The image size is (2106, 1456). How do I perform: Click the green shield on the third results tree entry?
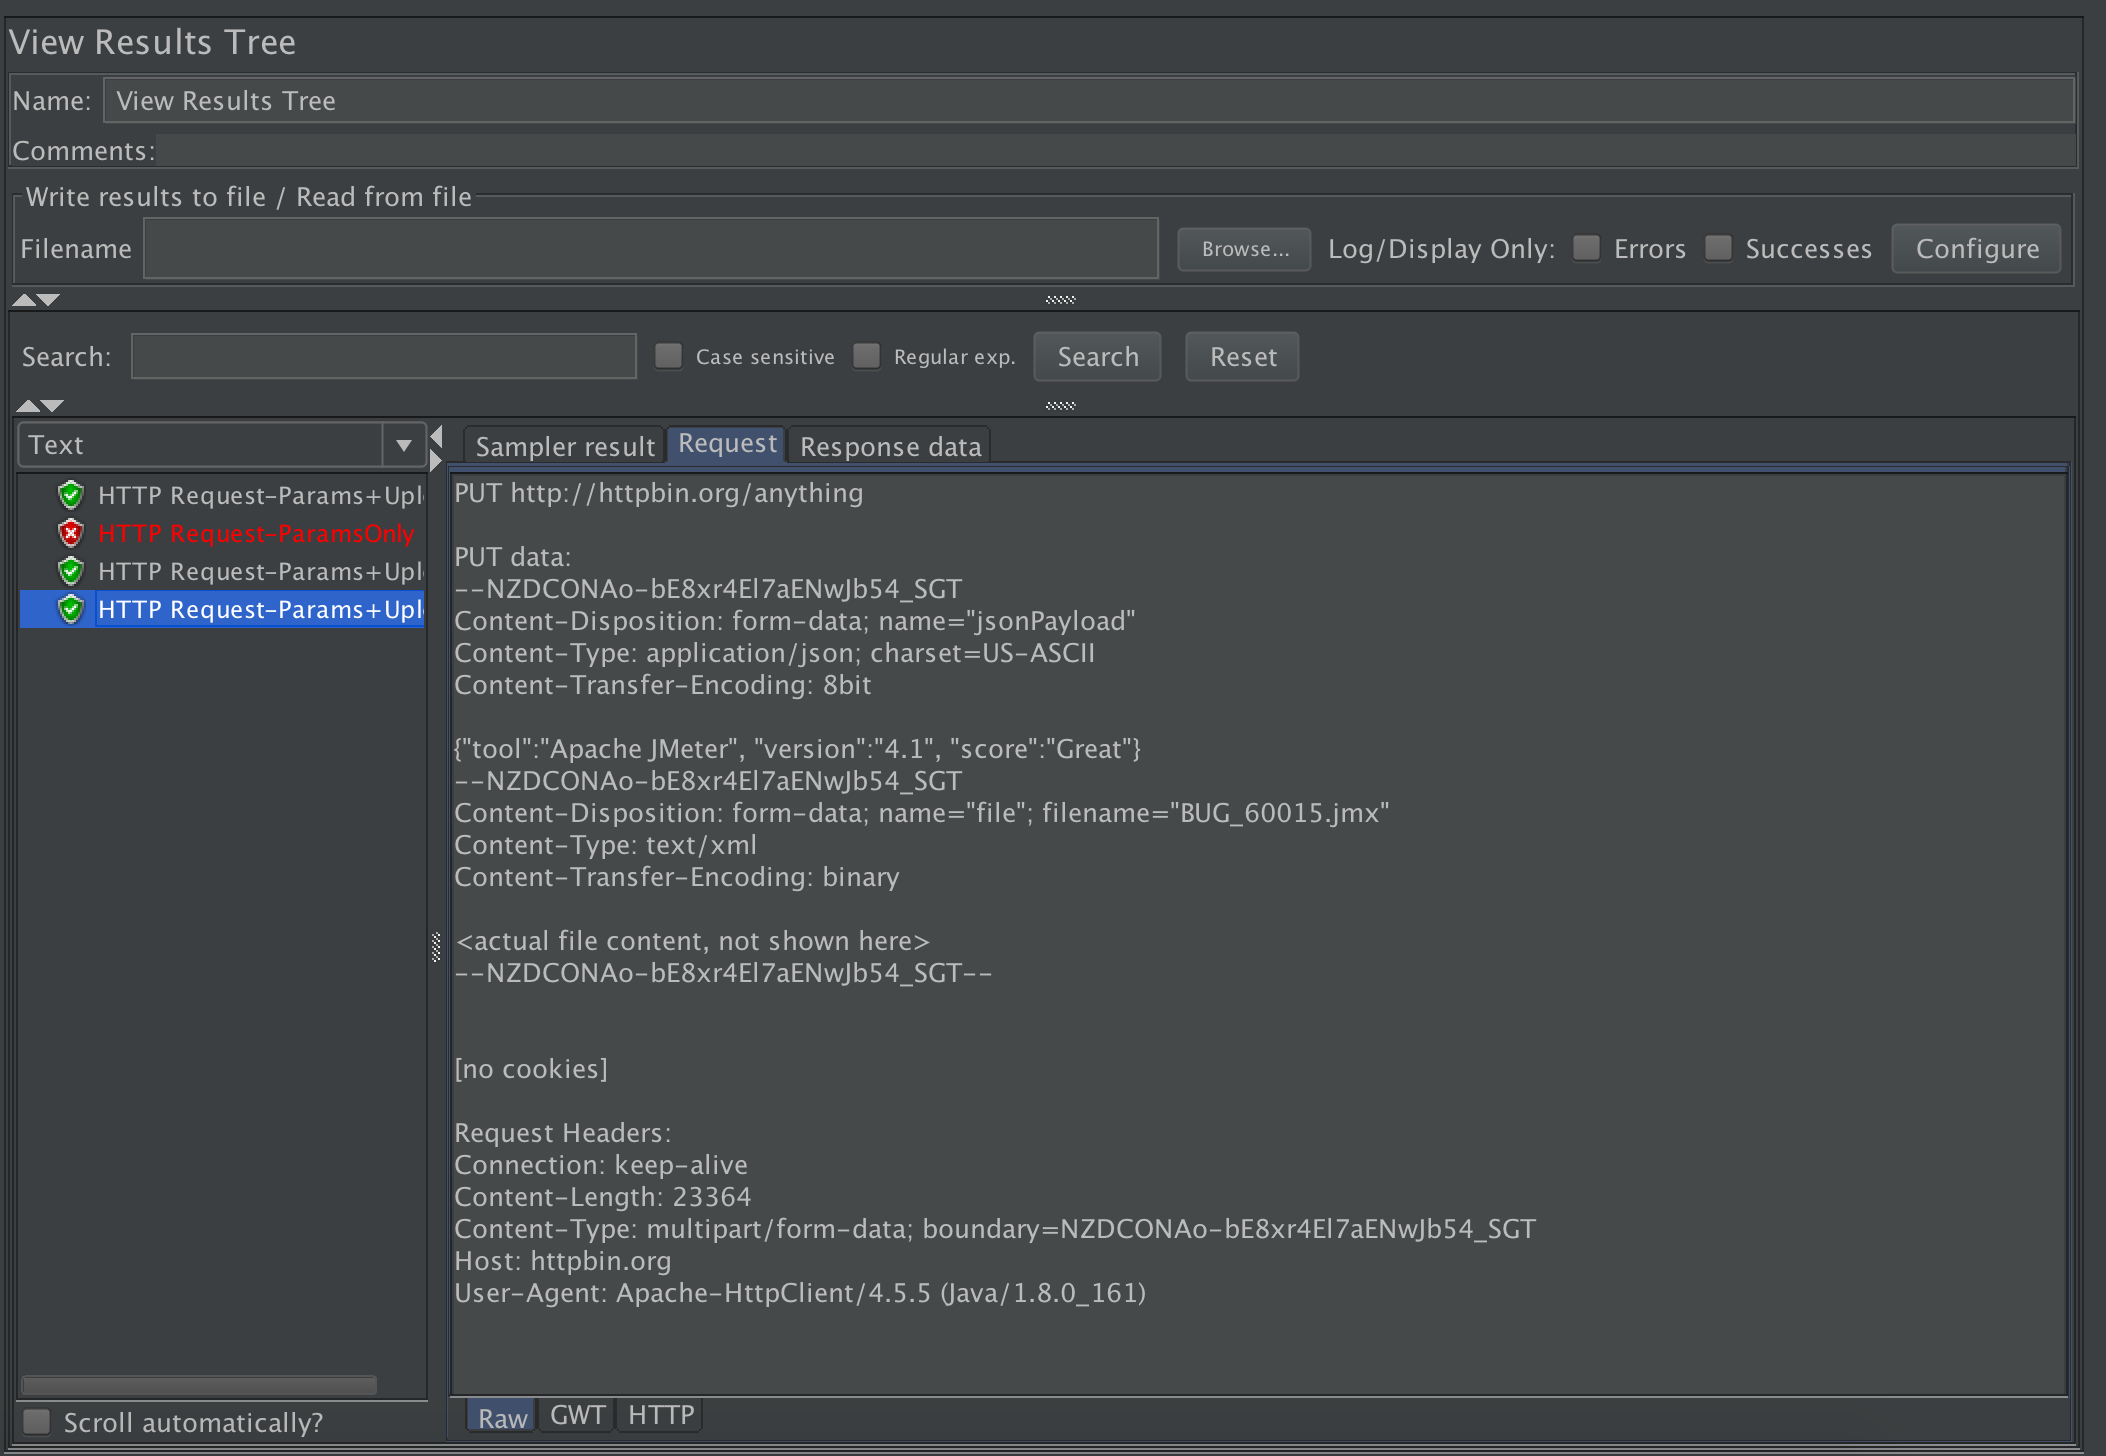(70, 571)
